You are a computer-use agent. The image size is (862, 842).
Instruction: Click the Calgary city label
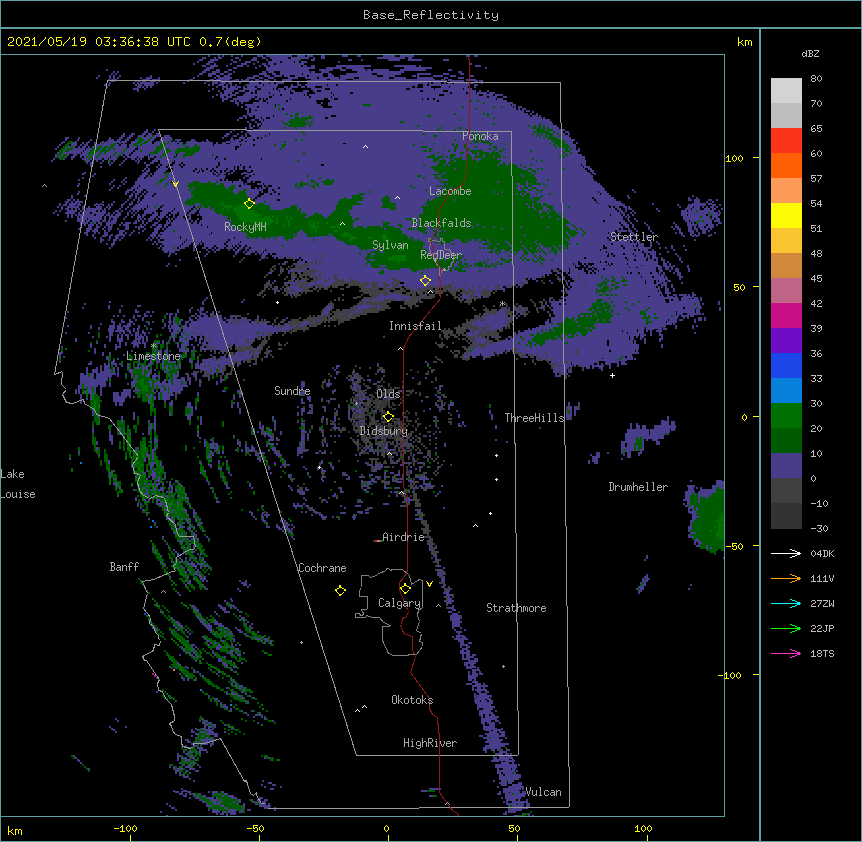[399, 603]
